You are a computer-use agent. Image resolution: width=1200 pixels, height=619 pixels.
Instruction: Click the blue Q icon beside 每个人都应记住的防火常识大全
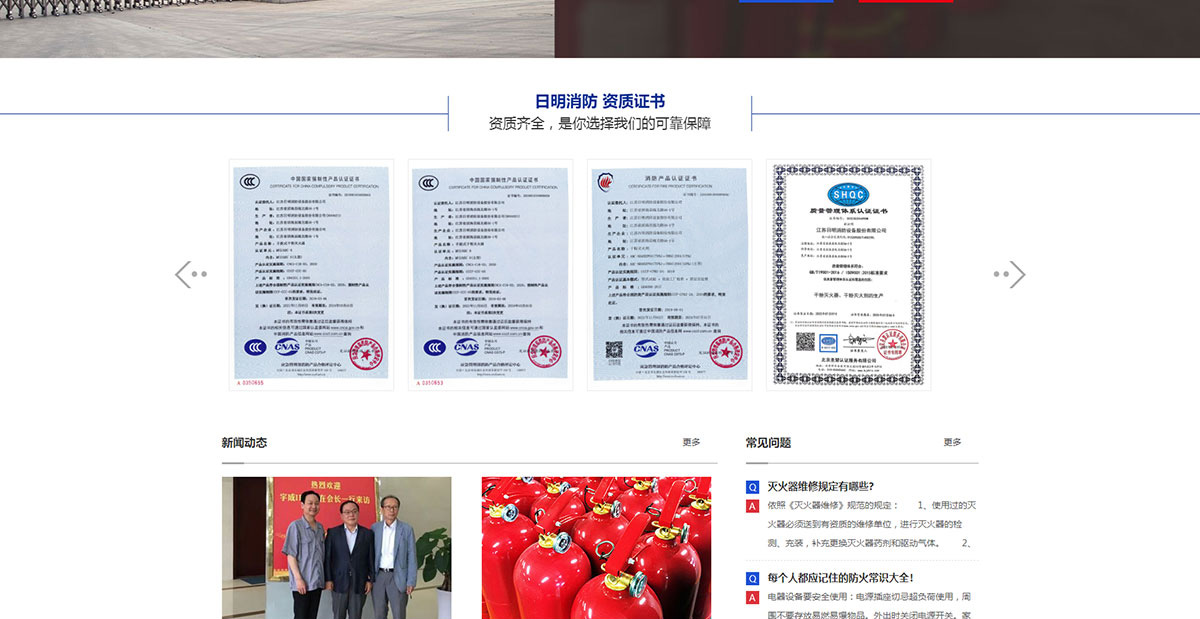tap(752, 578)
